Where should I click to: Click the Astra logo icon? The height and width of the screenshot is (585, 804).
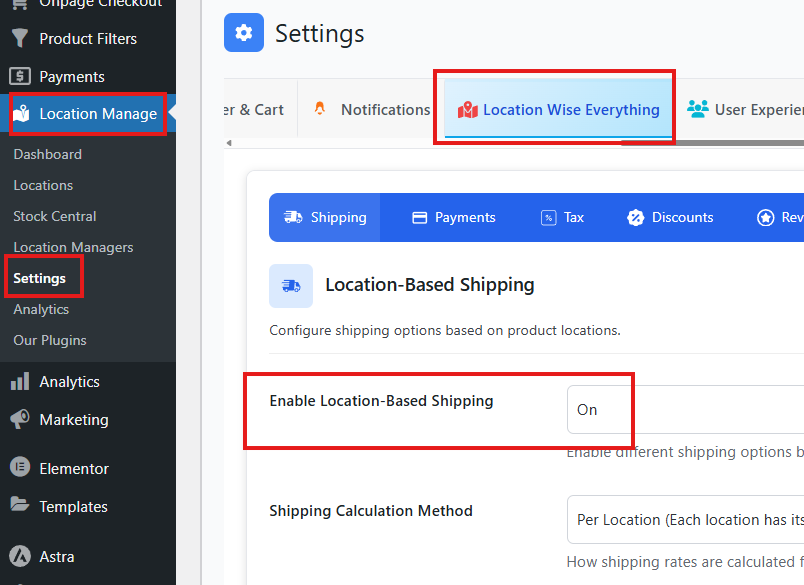19,557
